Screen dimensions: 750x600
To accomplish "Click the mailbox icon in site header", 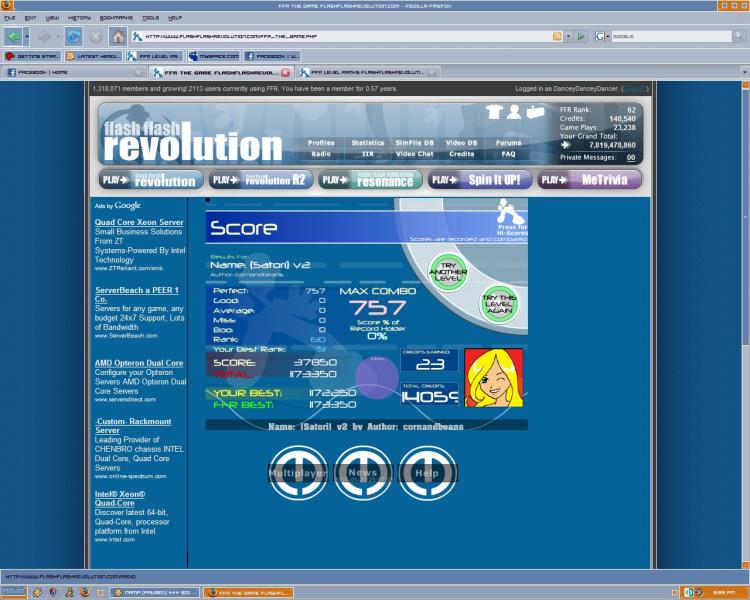I will pyautogui.click(x=535, y=112).
